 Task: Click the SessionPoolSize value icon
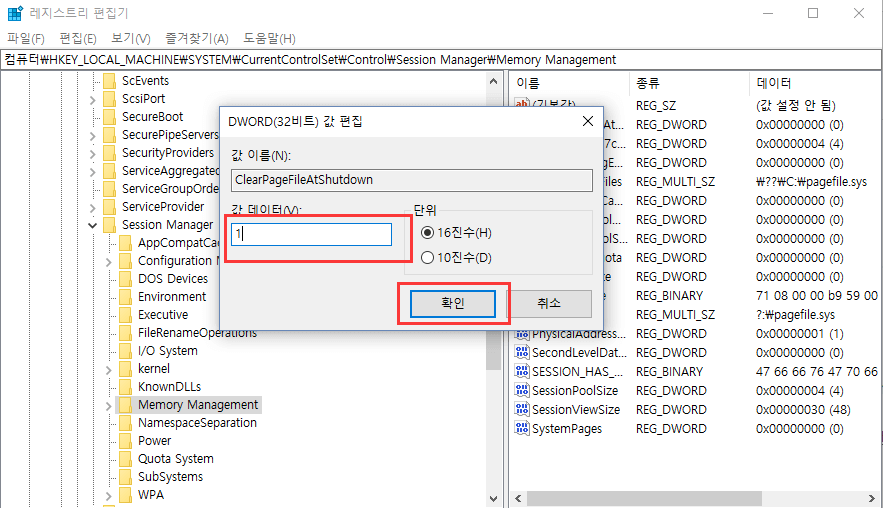tap(521, 390)
